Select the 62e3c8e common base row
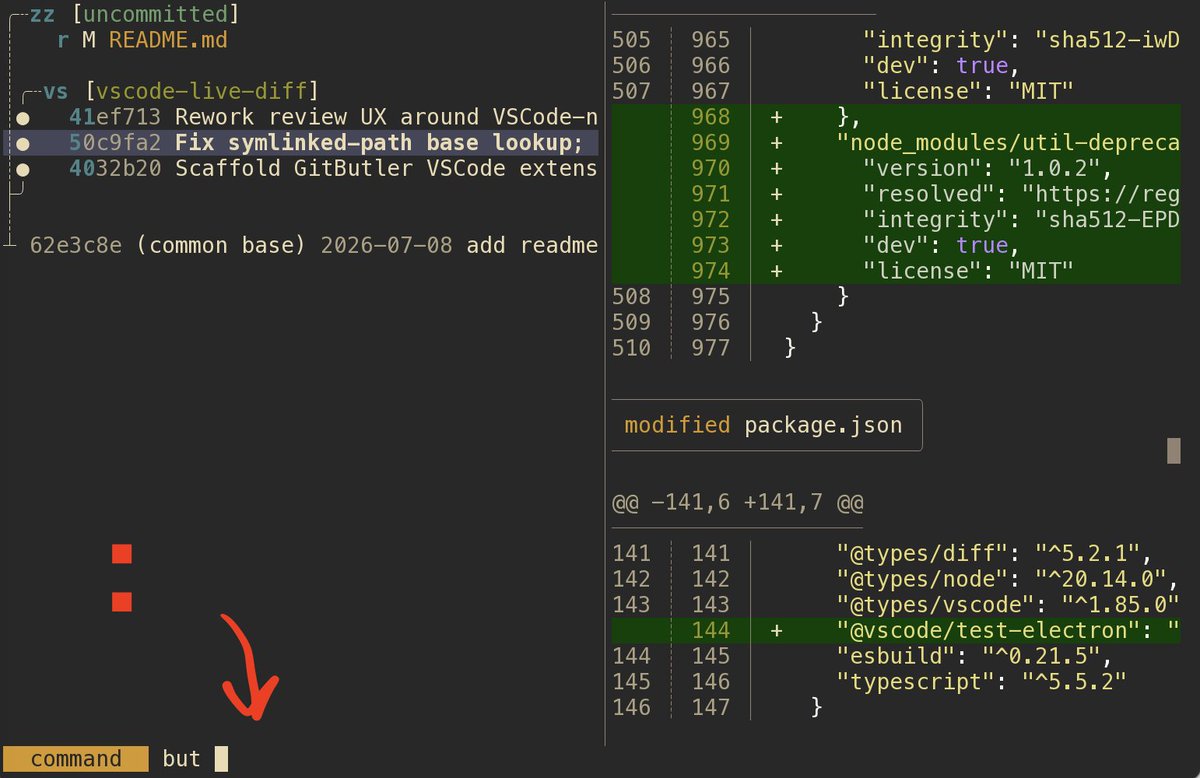 pyautogui.click(x=314, y=245)
